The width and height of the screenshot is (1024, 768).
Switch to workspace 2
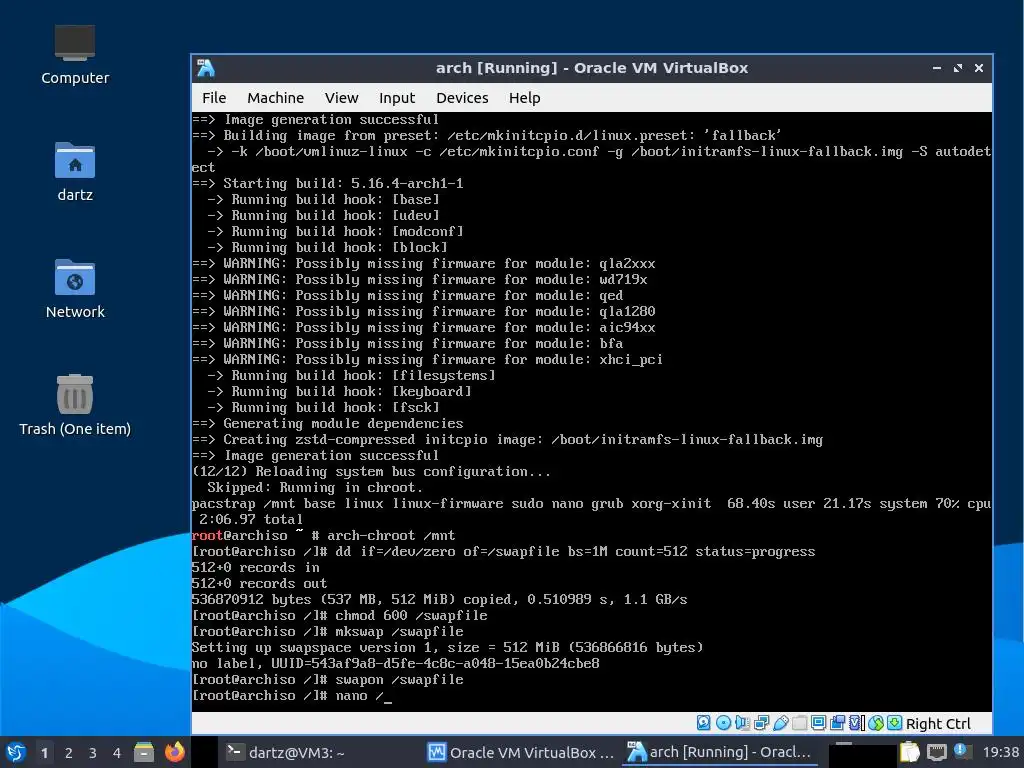[69, 753]
